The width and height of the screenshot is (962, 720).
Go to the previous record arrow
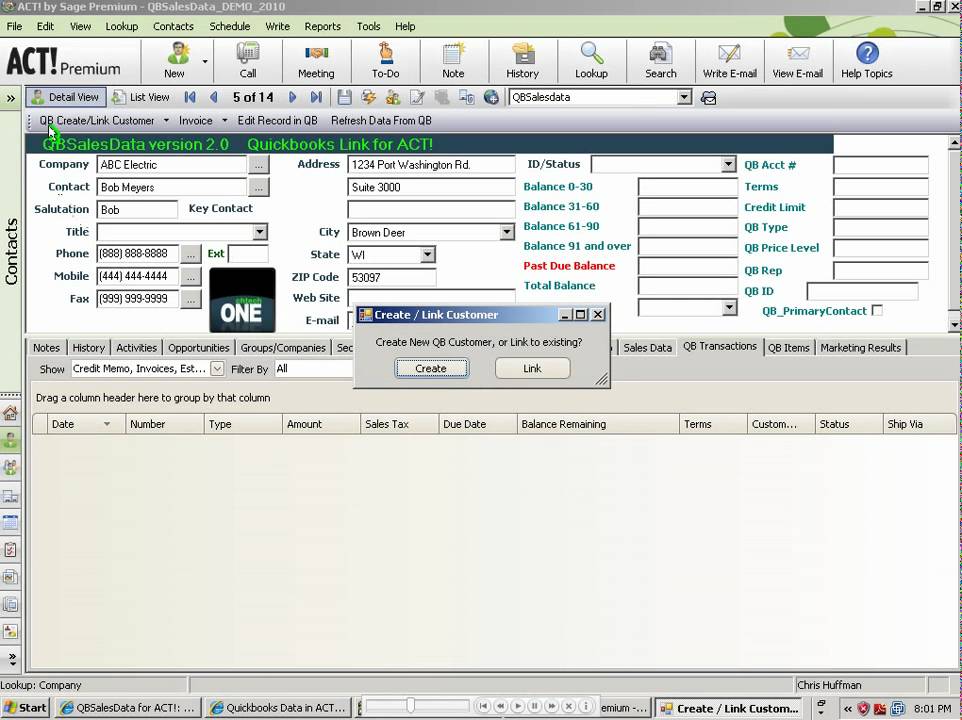[x=214, y=97]
